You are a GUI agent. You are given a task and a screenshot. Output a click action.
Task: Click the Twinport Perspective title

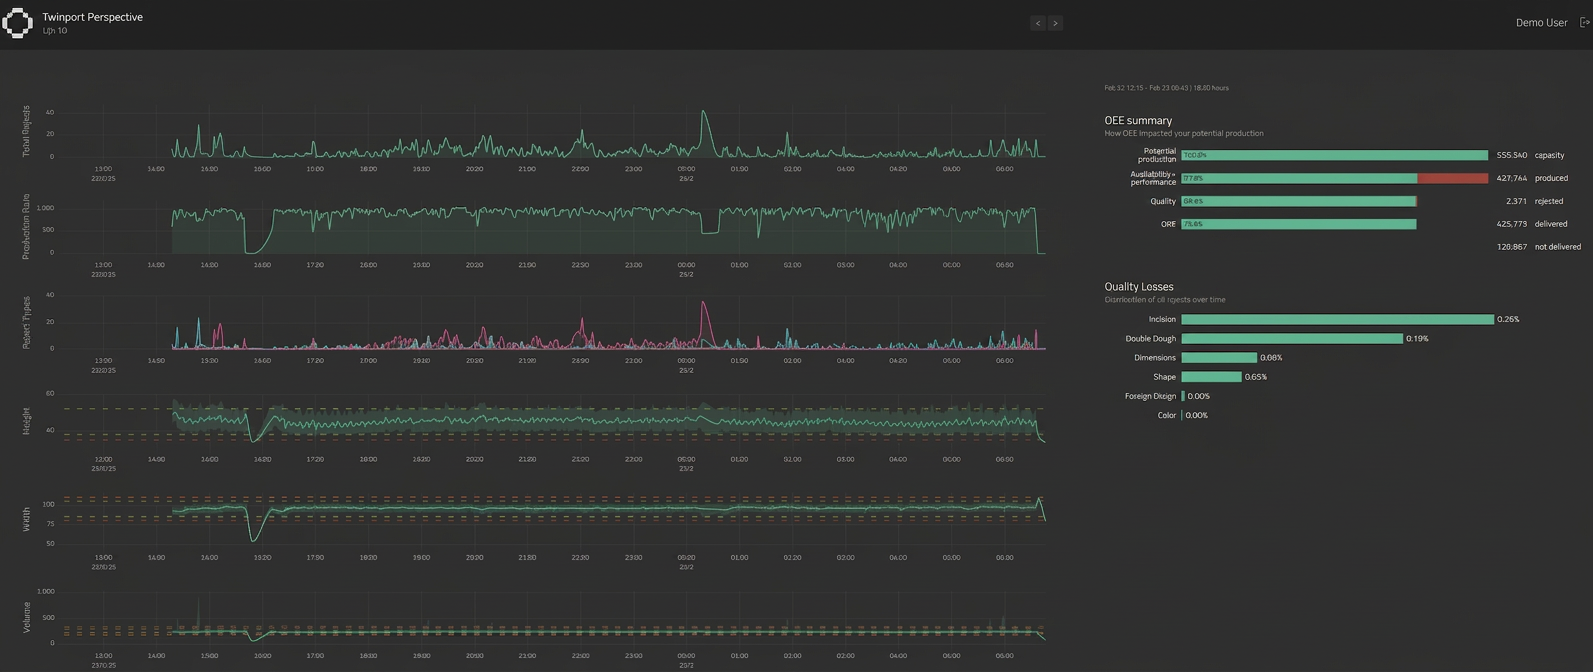click(92, 17)
